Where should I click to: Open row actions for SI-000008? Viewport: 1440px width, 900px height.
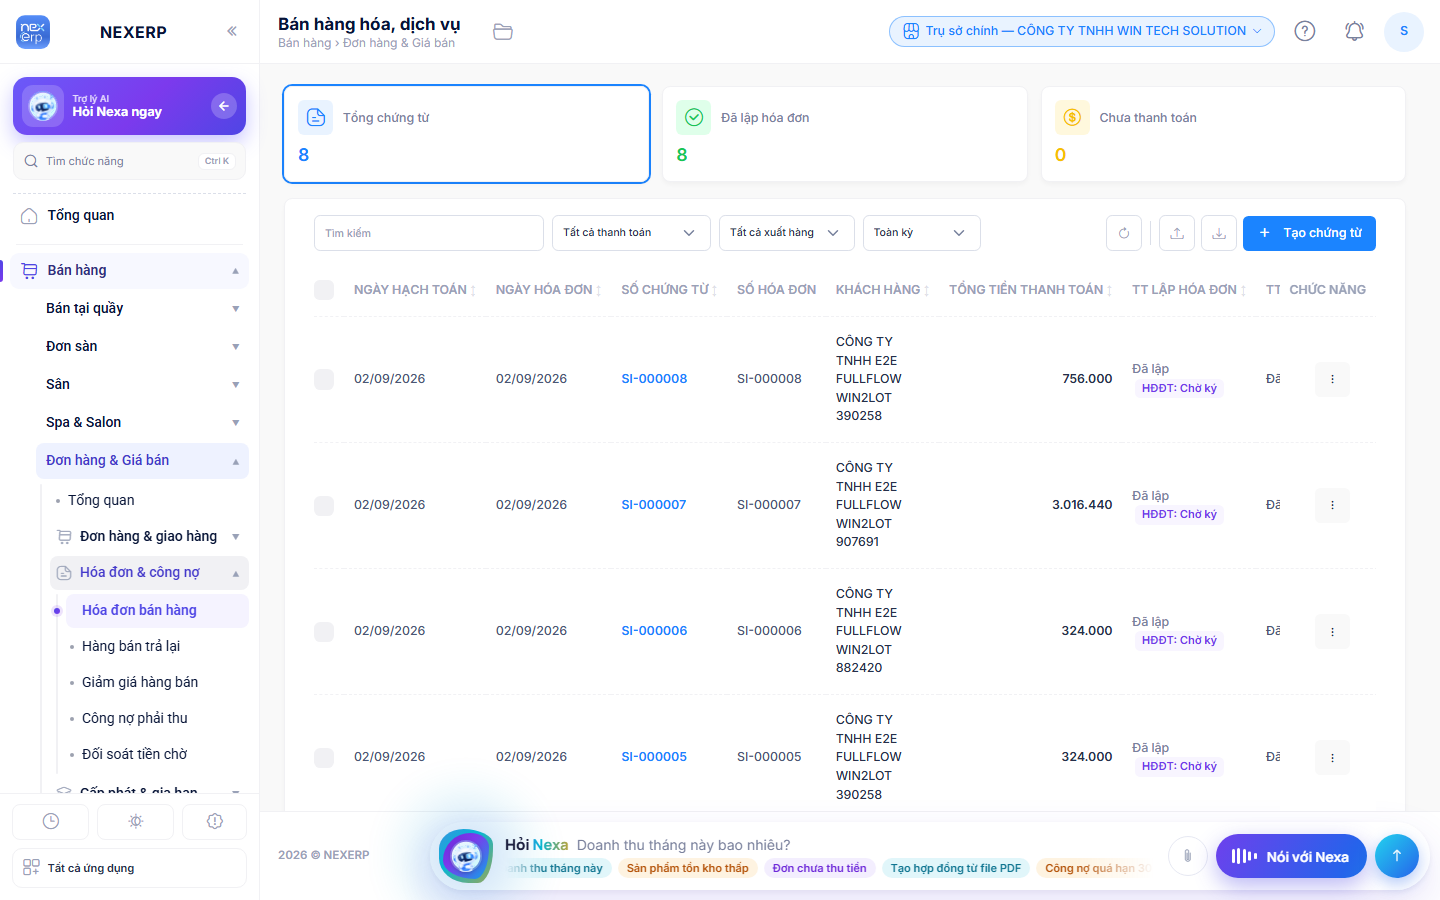pyautogui.click(x=1332, y=379)
